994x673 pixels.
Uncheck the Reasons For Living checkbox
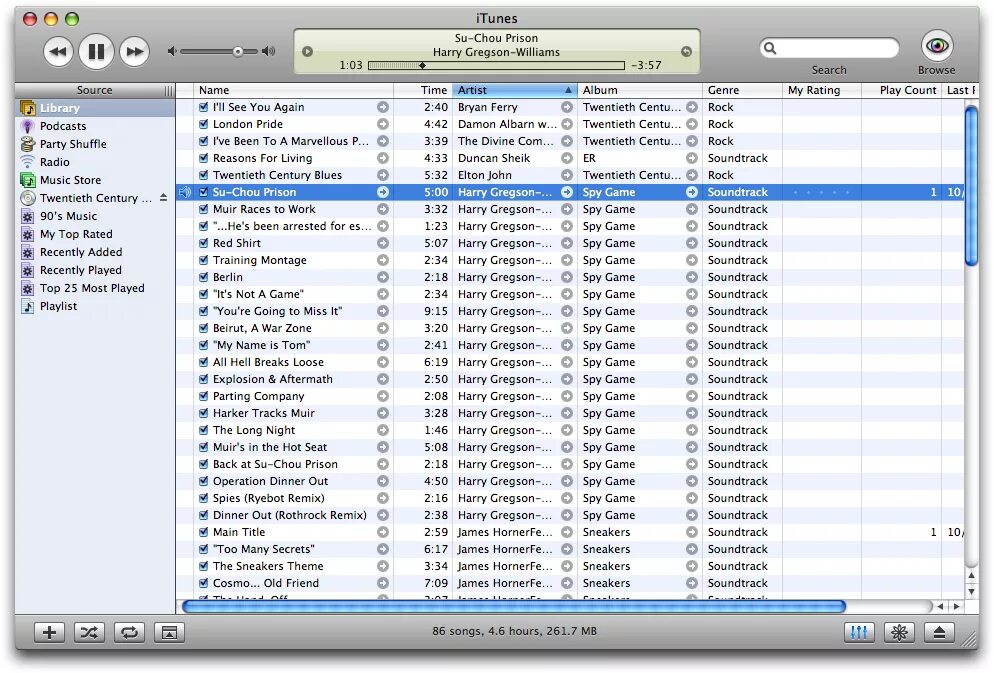tap(203, 158)
